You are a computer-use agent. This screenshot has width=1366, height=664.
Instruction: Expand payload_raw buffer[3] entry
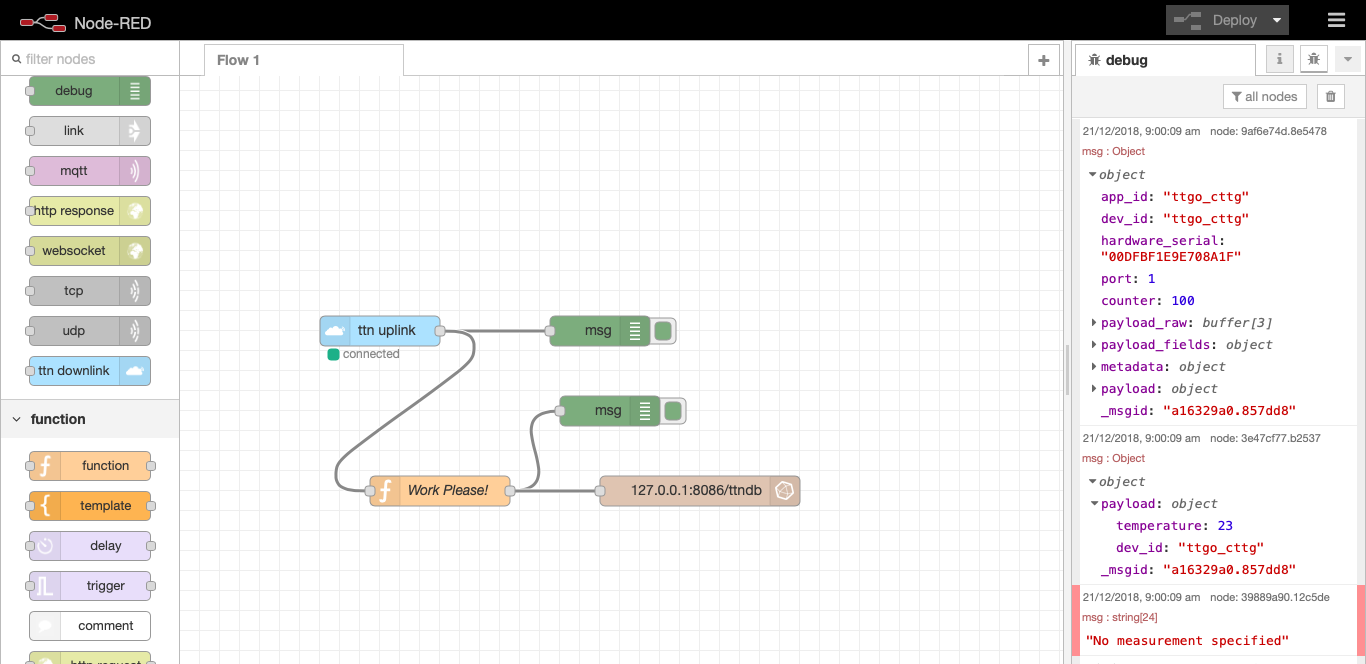point(1093,323)
